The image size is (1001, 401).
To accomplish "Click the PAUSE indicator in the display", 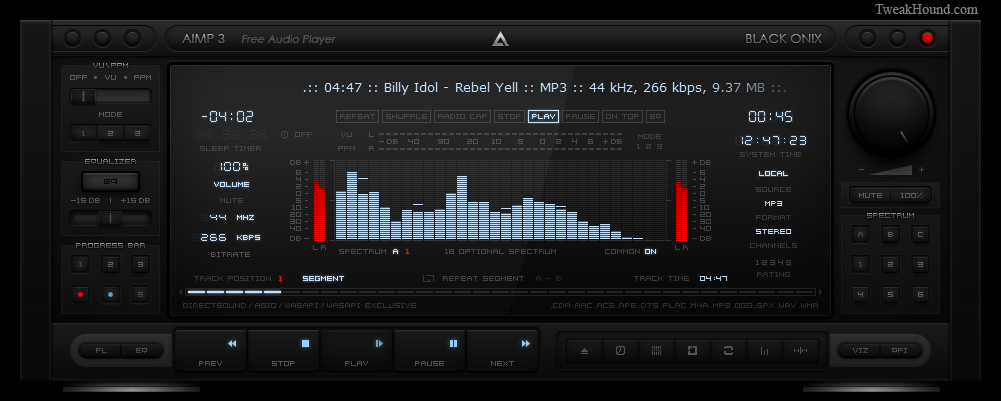I will [580, 117].
